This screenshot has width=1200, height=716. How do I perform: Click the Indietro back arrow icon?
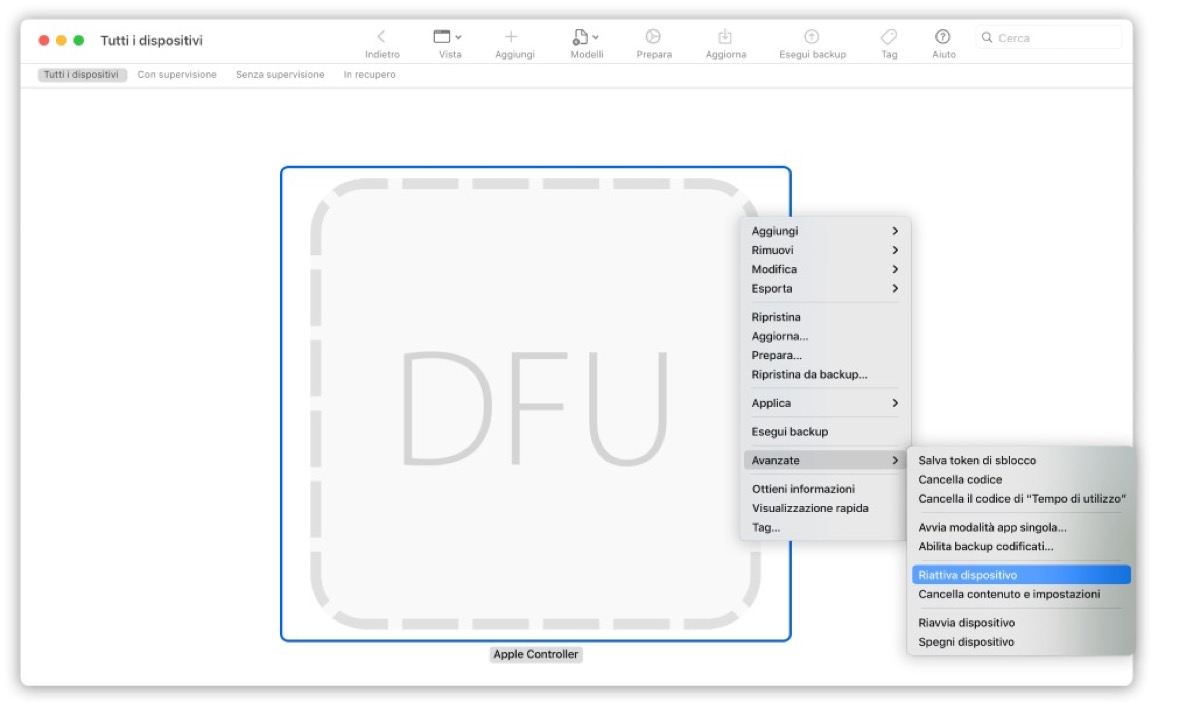381,37
